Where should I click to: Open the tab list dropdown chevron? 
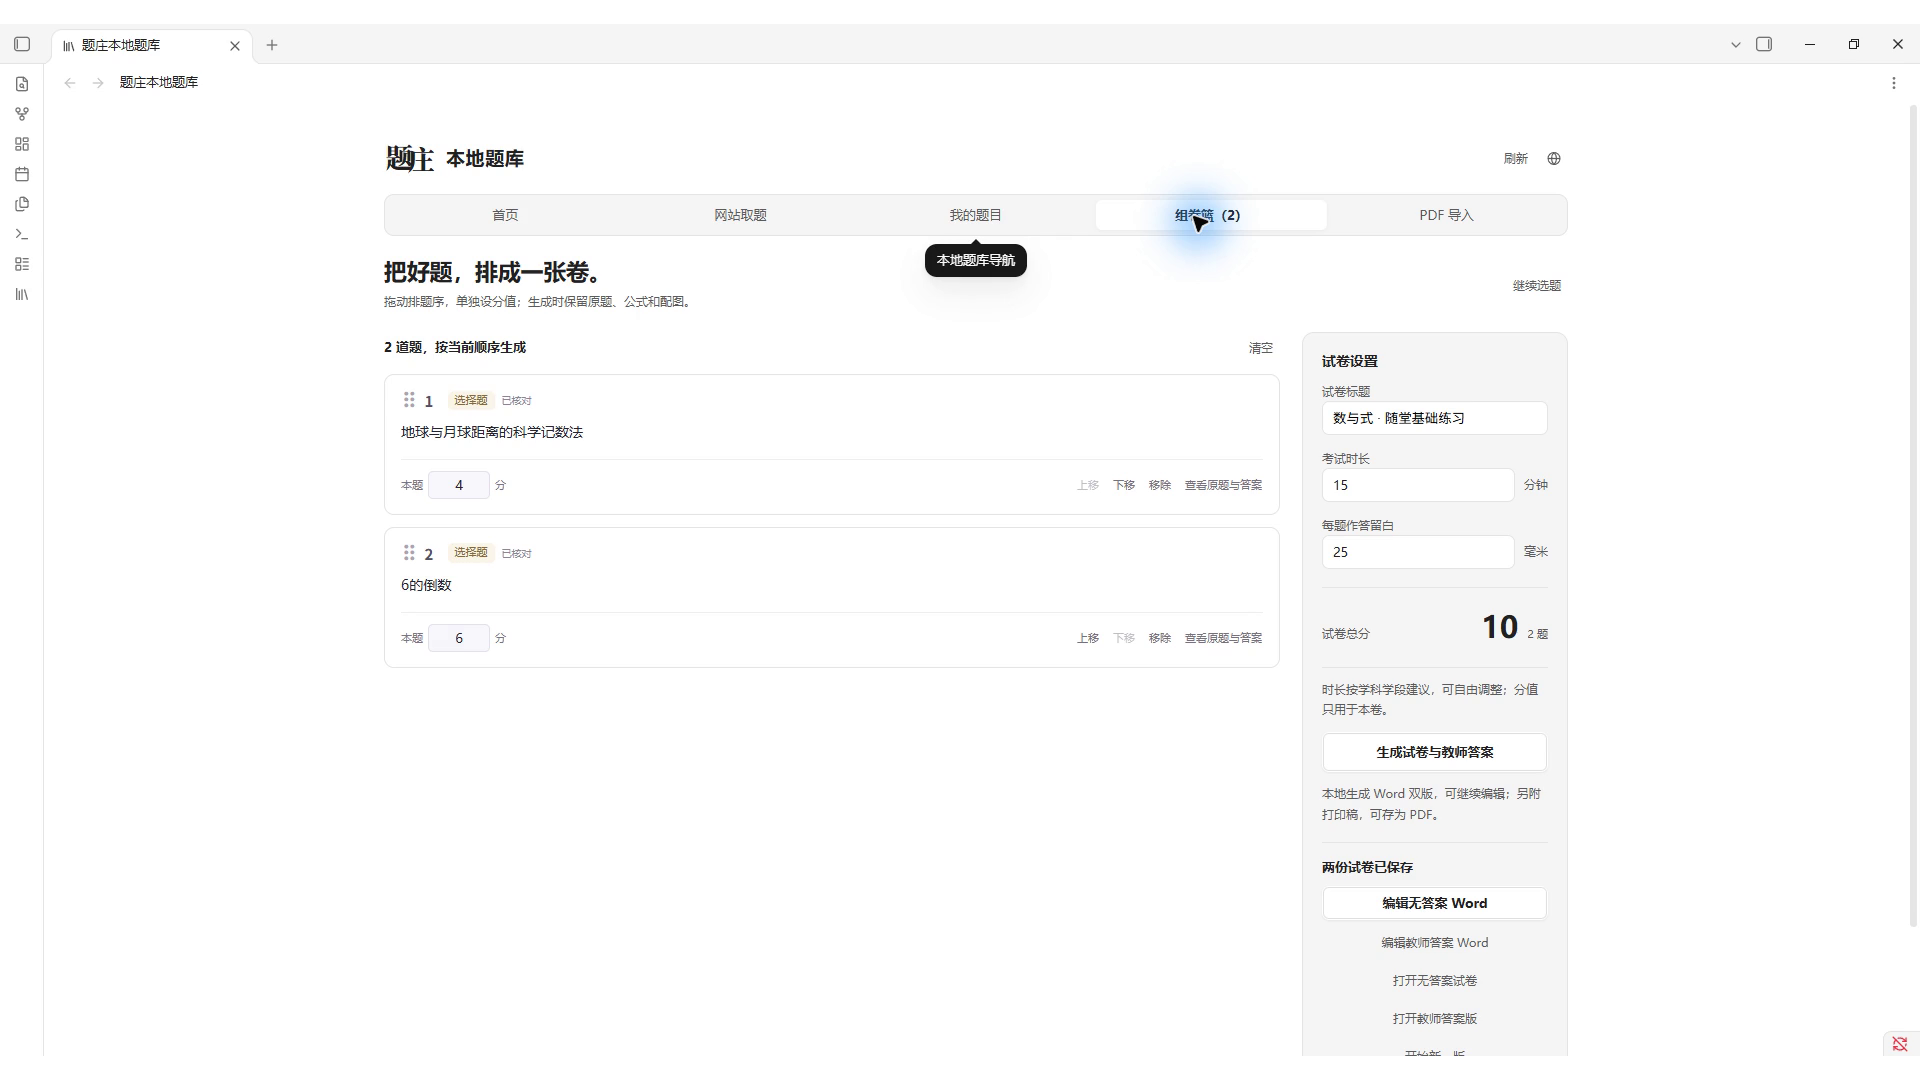coord(1736,45)
